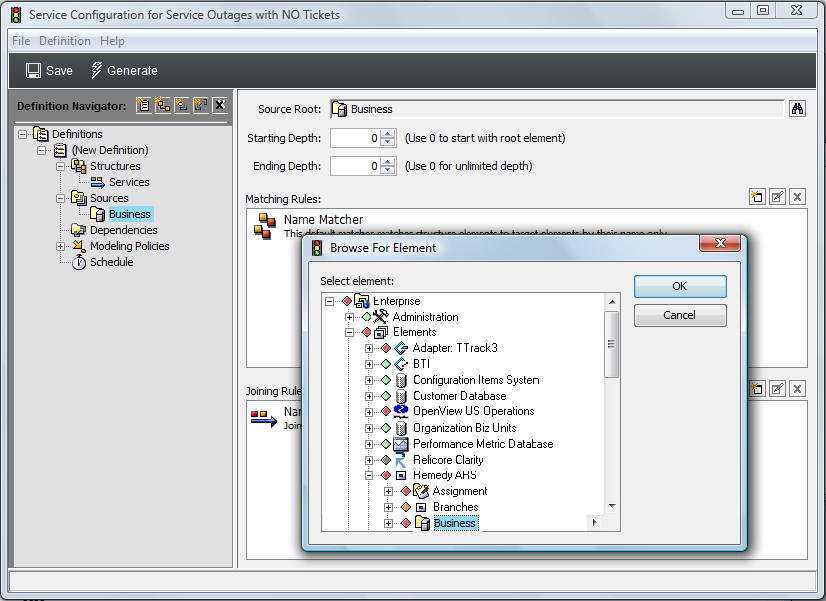Viewport: 826px width, 601px height.
Task: Close the Browse For Element dialog
Action: coord(720,243)
